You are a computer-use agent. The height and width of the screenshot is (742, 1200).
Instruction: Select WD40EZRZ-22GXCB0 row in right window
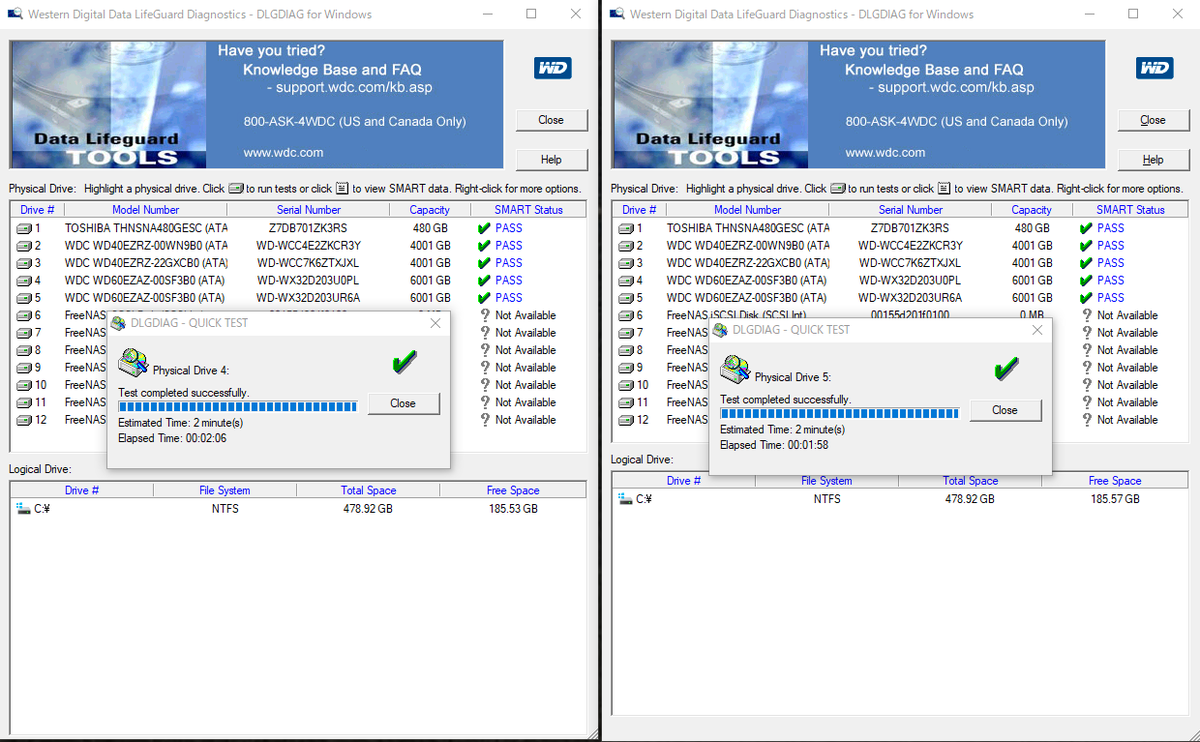(x=900, y=263)
